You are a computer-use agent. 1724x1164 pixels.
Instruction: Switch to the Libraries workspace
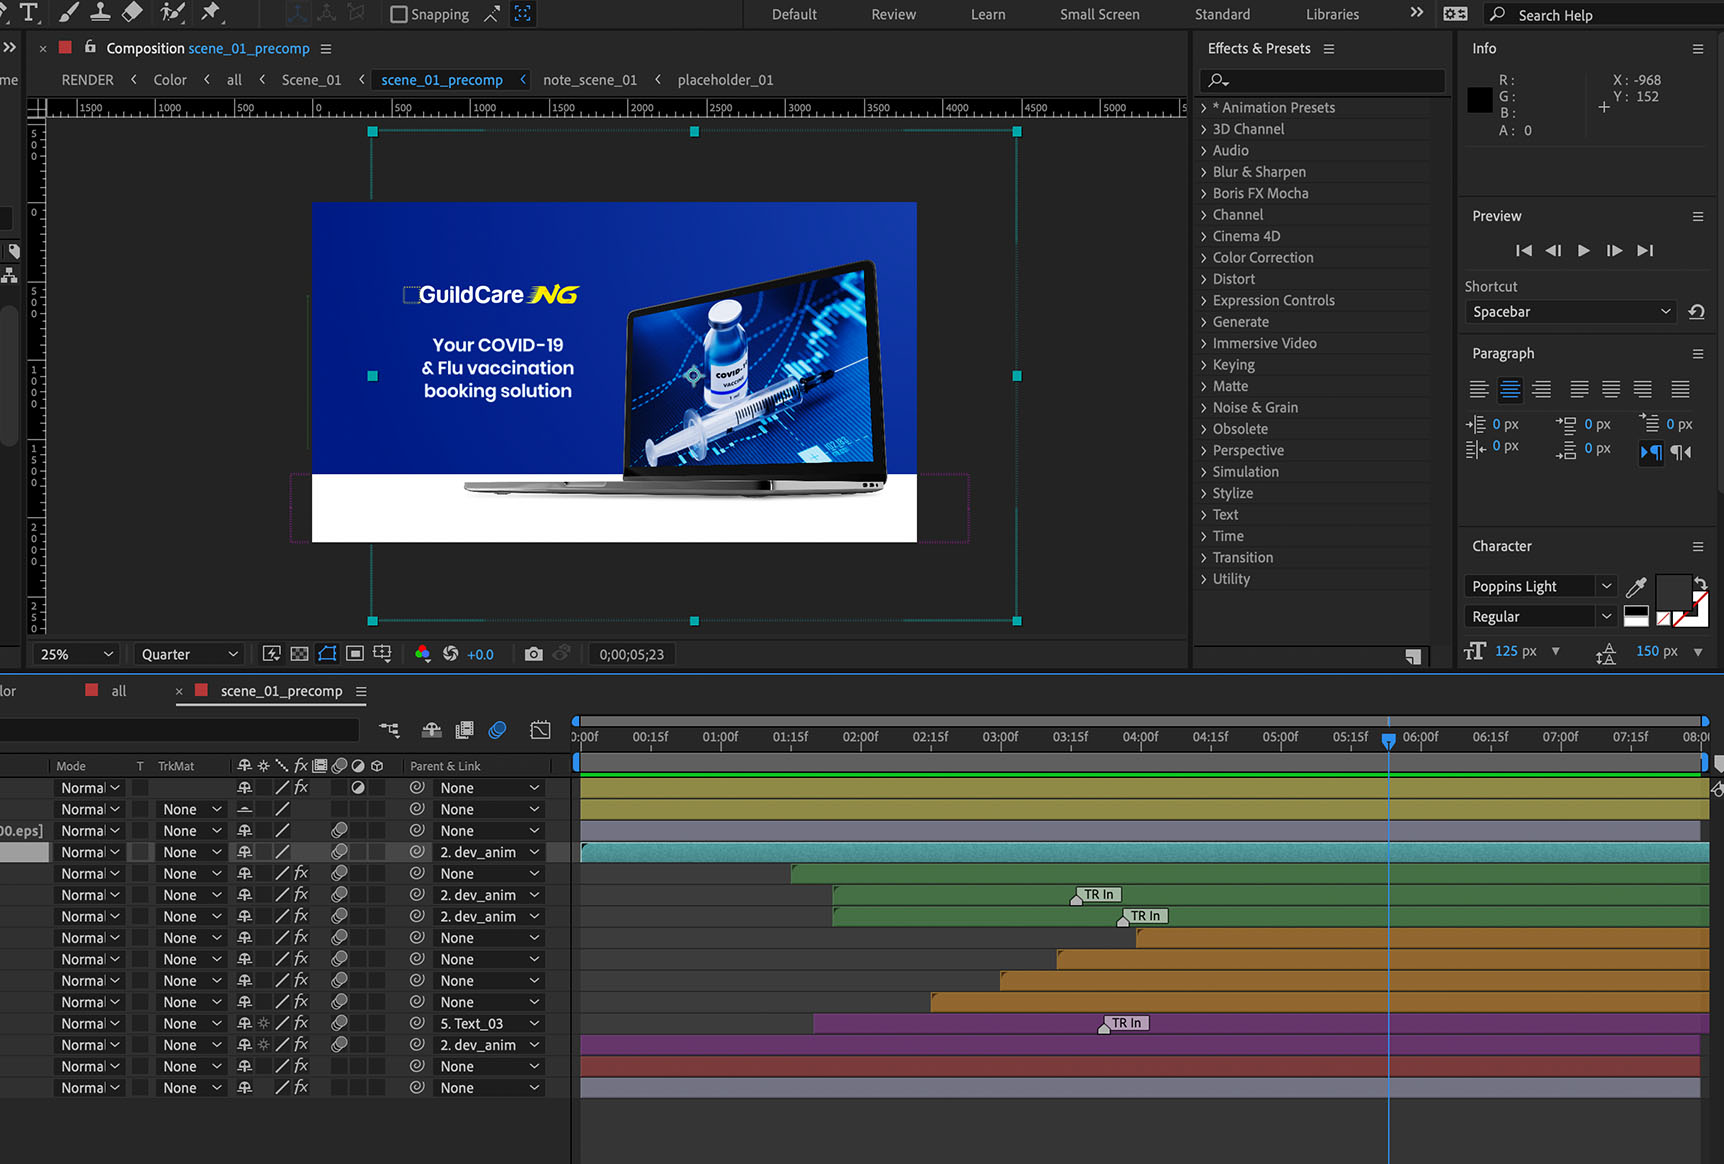1332,14
